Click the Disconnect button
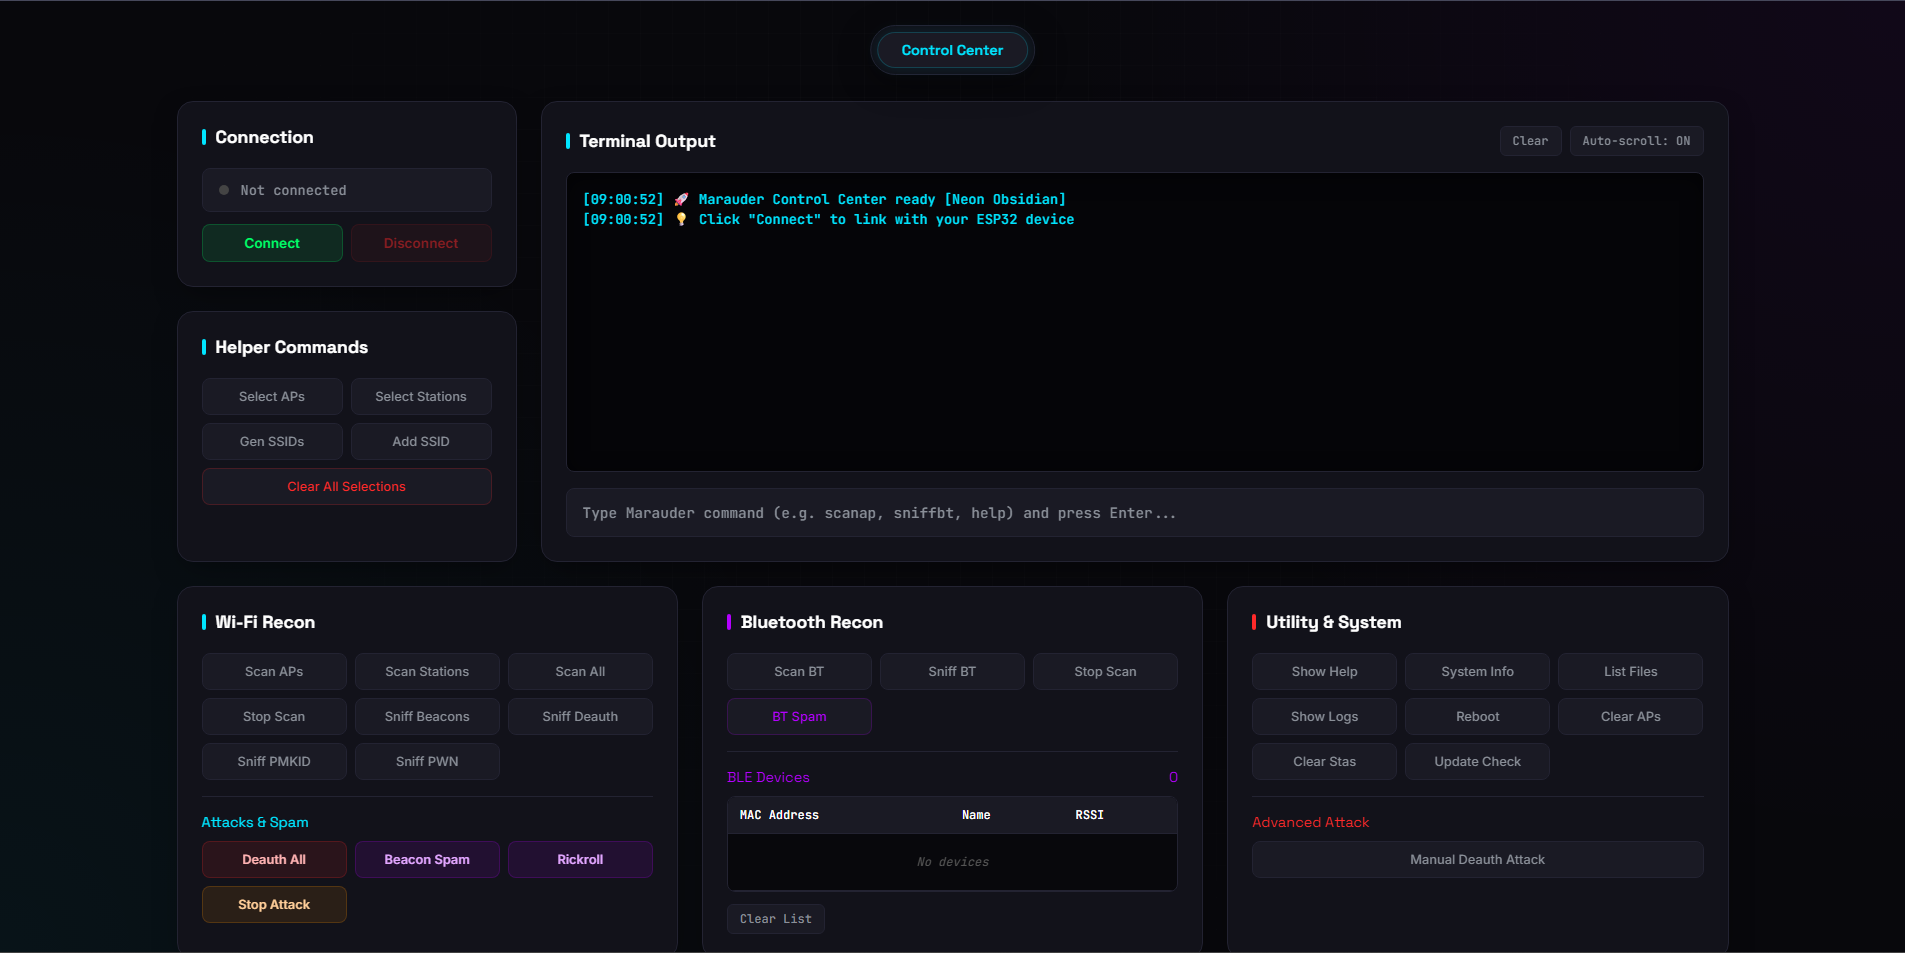The height and width of the screenshot is (953, 1905). (x=421, y=243)
